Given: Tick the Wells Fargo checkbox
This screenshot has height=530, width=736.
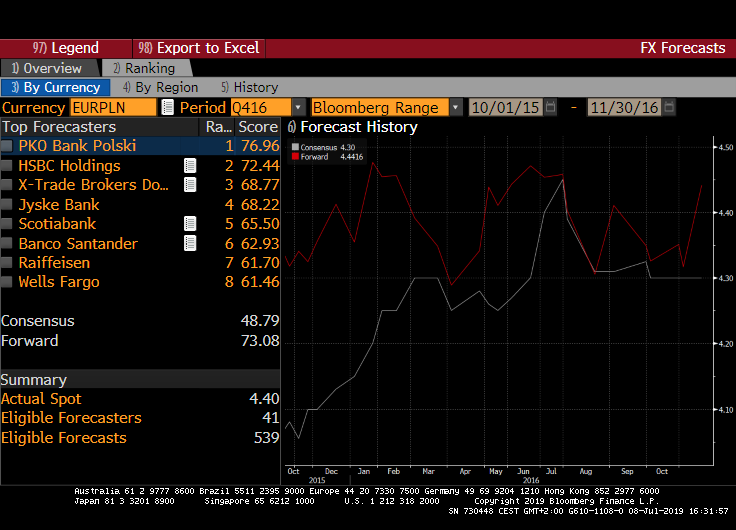Looking at the screenshot, I should click(x=8, y=282).
